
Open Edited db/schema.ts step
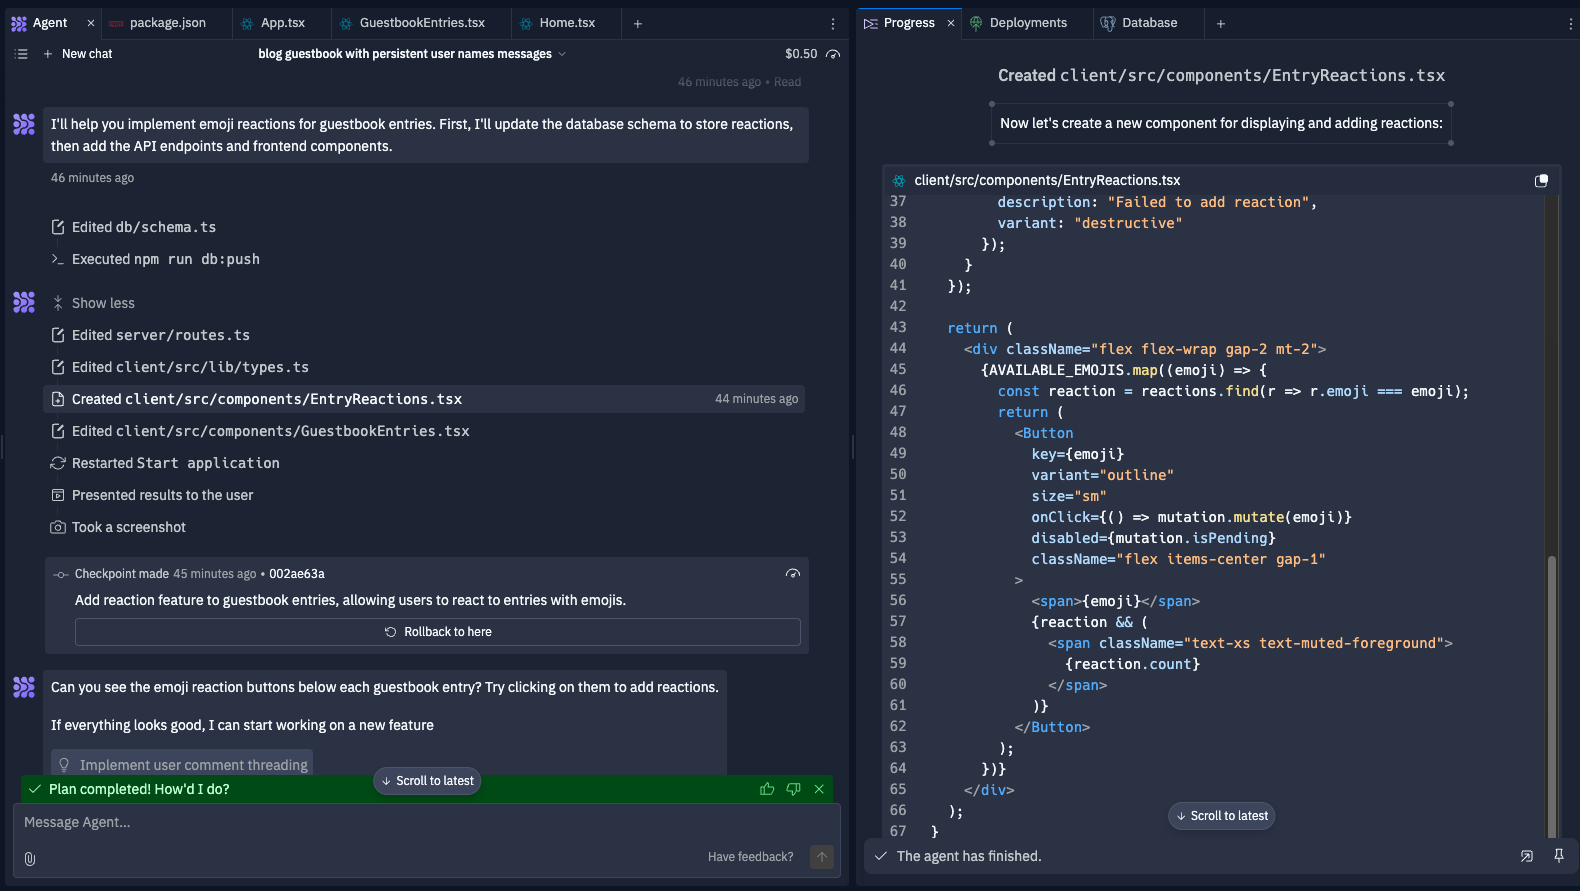134,227
